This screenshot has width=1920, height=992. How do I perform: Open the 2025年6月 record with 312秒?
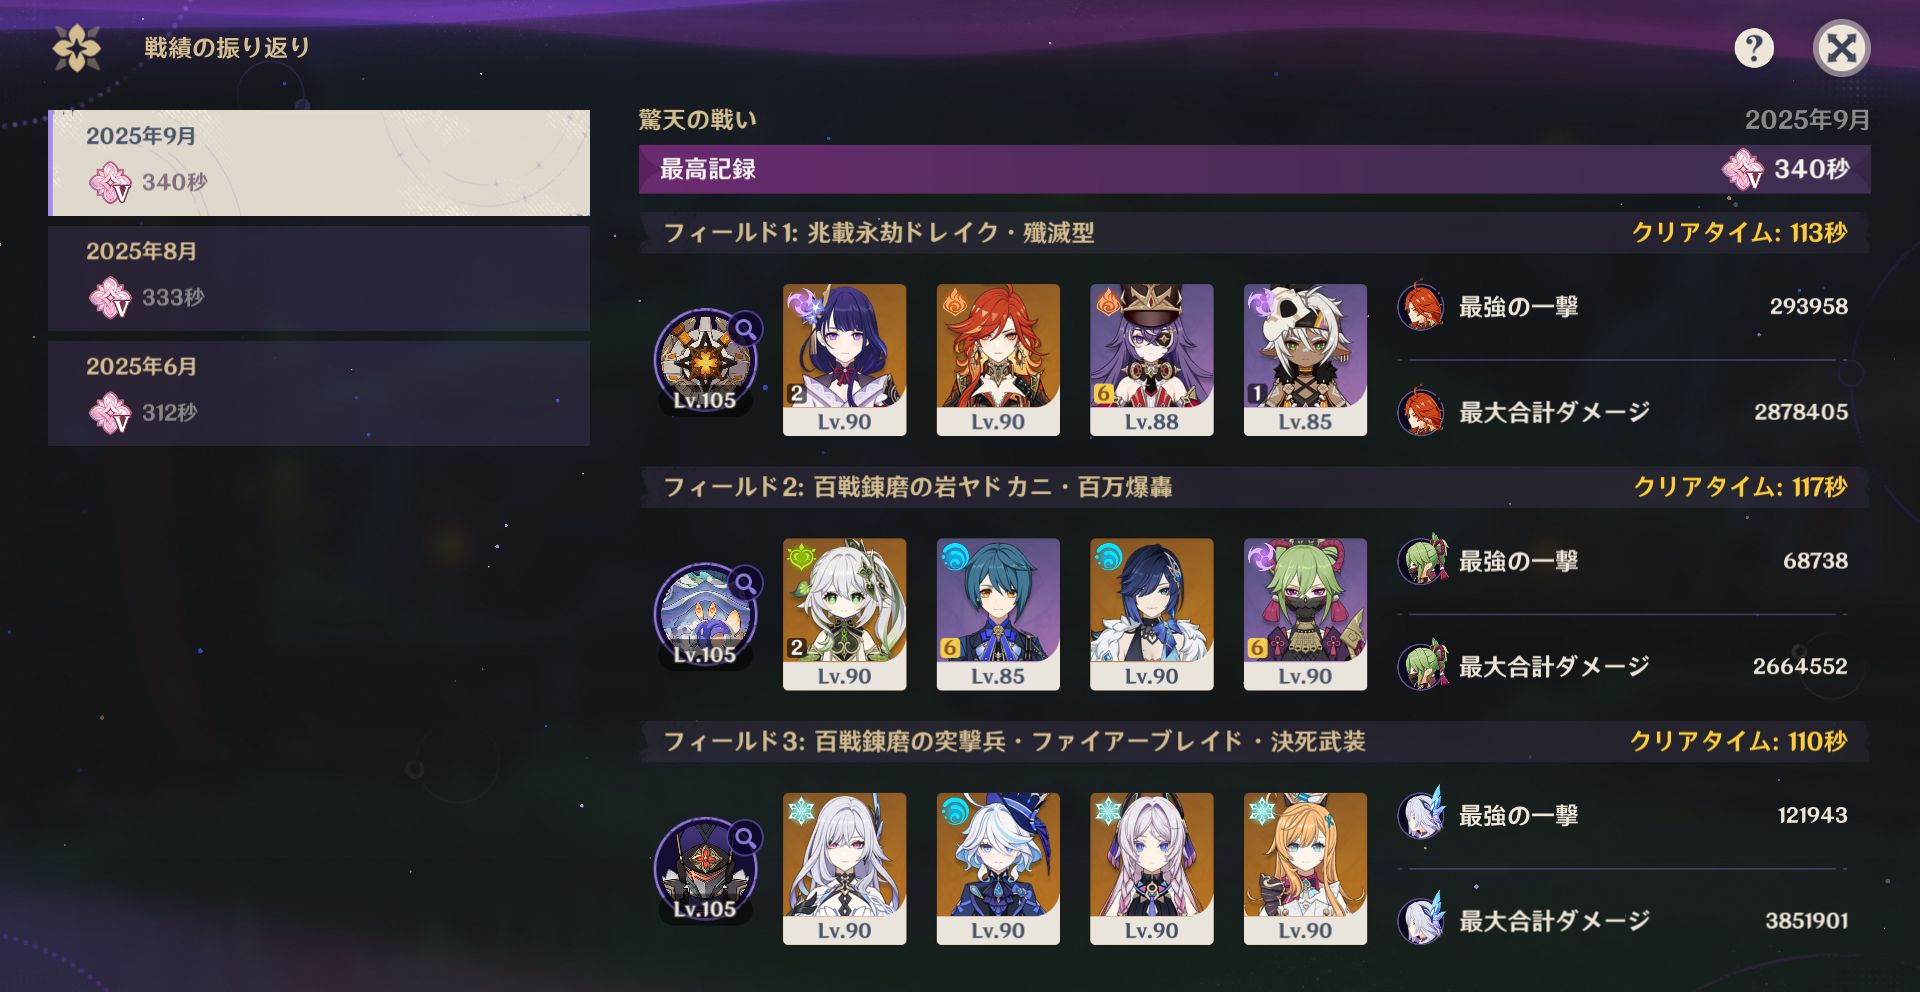(x=319, y=393)
